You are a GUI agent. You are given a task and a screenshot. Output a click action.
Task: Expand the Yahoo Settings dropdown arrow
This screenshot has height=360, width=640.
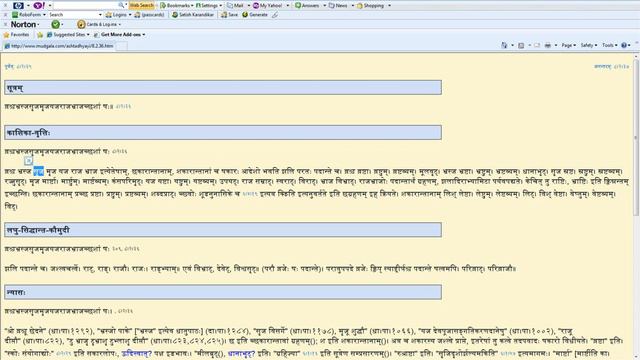click(221, 6)
